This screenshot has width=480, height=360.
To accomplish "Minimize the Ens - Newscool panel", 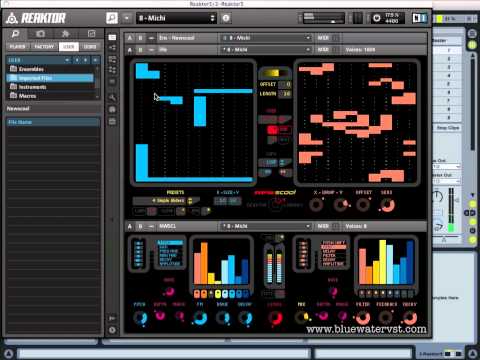I will click(x=151, y=38).
